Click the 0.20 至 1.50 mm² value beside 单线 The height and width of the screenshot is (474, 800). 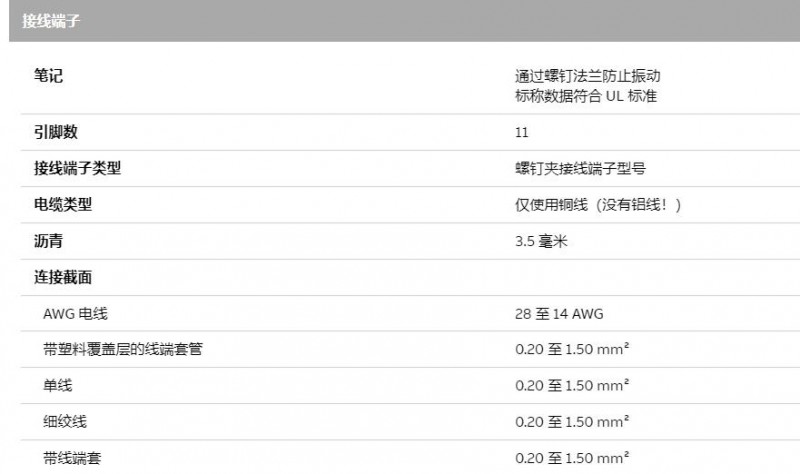coord(572,385)
